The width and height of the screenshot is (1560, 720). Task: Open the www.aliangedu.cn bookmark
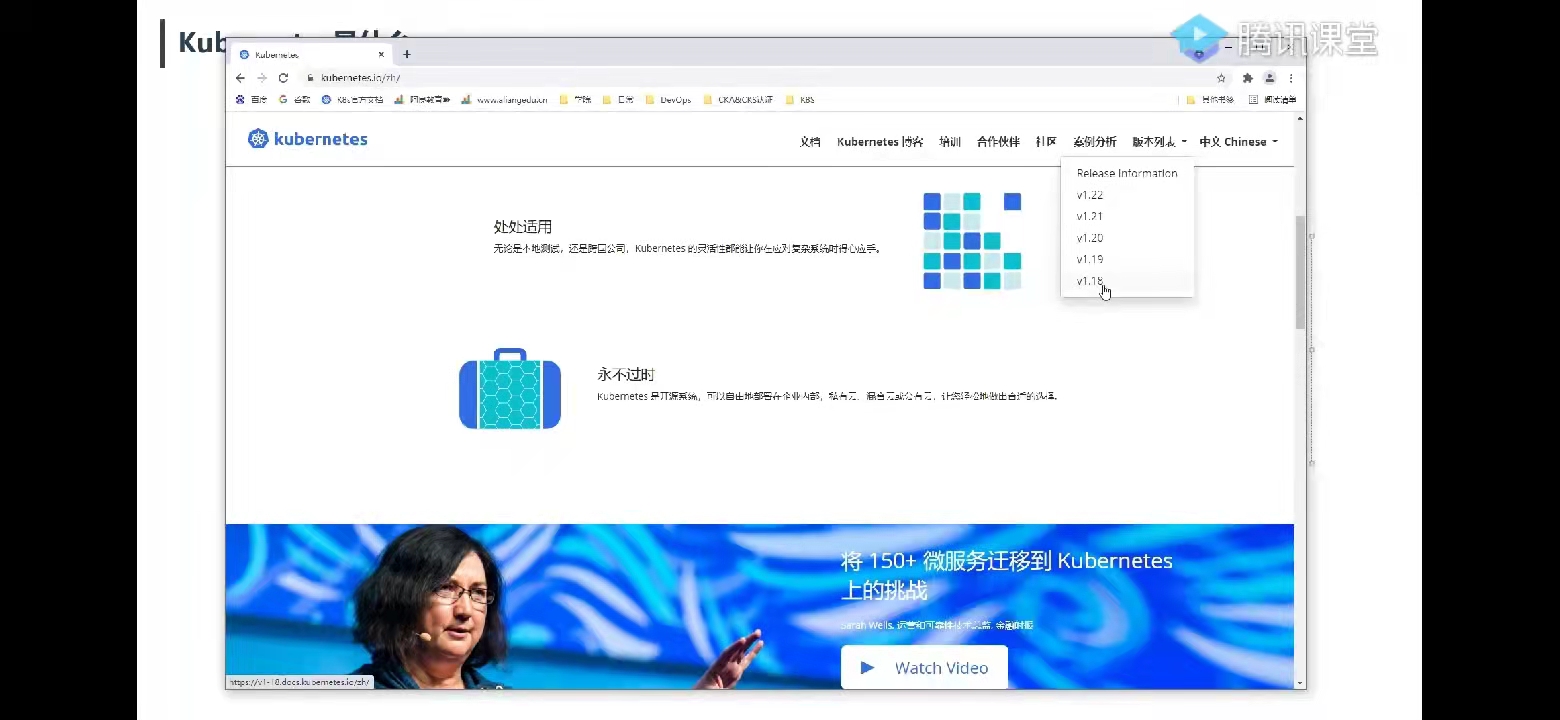tap(505, 100)
